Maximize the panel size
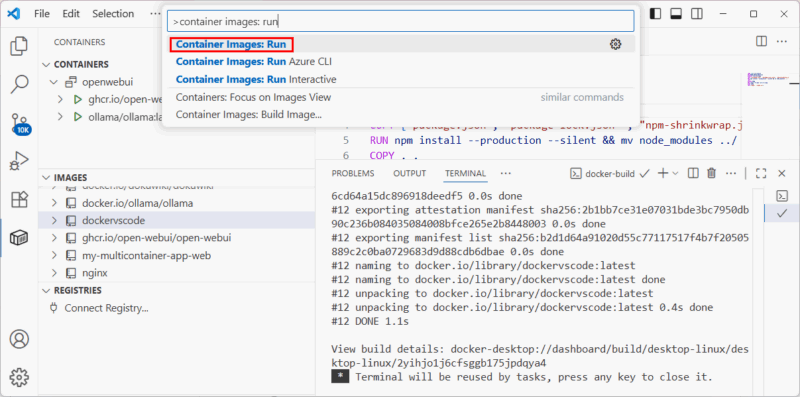800x397 pixels. coord(761,173)
